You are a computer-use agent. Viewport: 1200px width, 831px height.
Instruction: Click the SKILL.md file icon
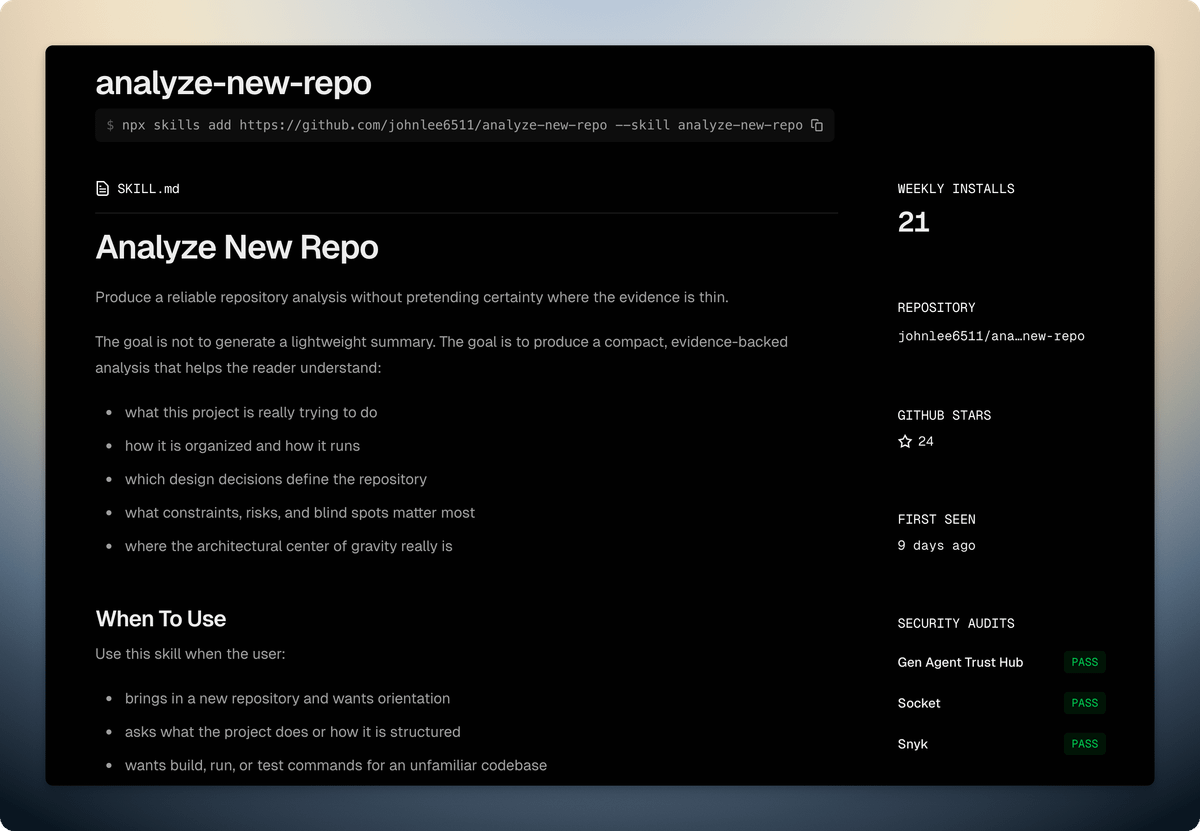click(x=102, y=188)
